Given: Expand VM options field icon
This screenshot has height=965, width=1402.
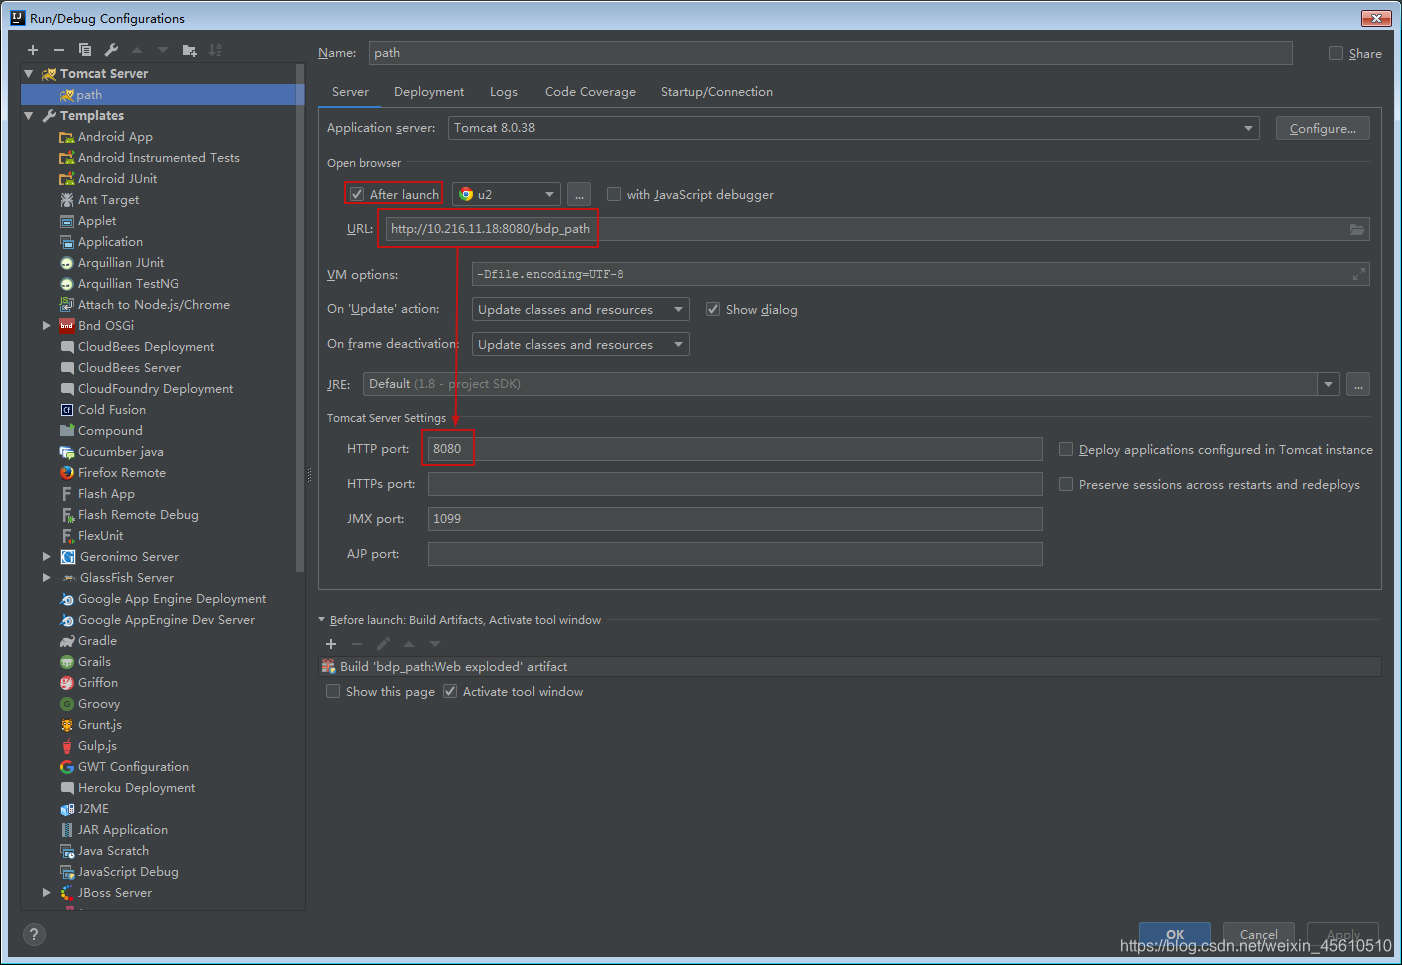Looking at the screenshot, I should pyautogui.click(x=1358, y=274).
